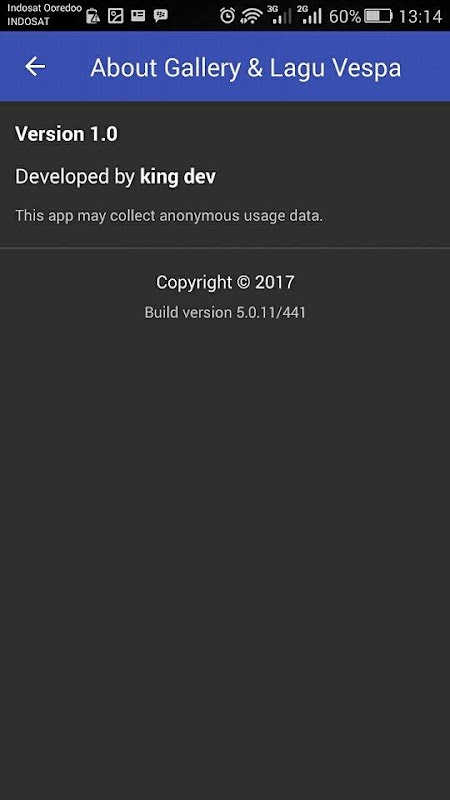Tap the news card notification icon
Viewport: 450px width, 800px height.
[x=138, y=15]
